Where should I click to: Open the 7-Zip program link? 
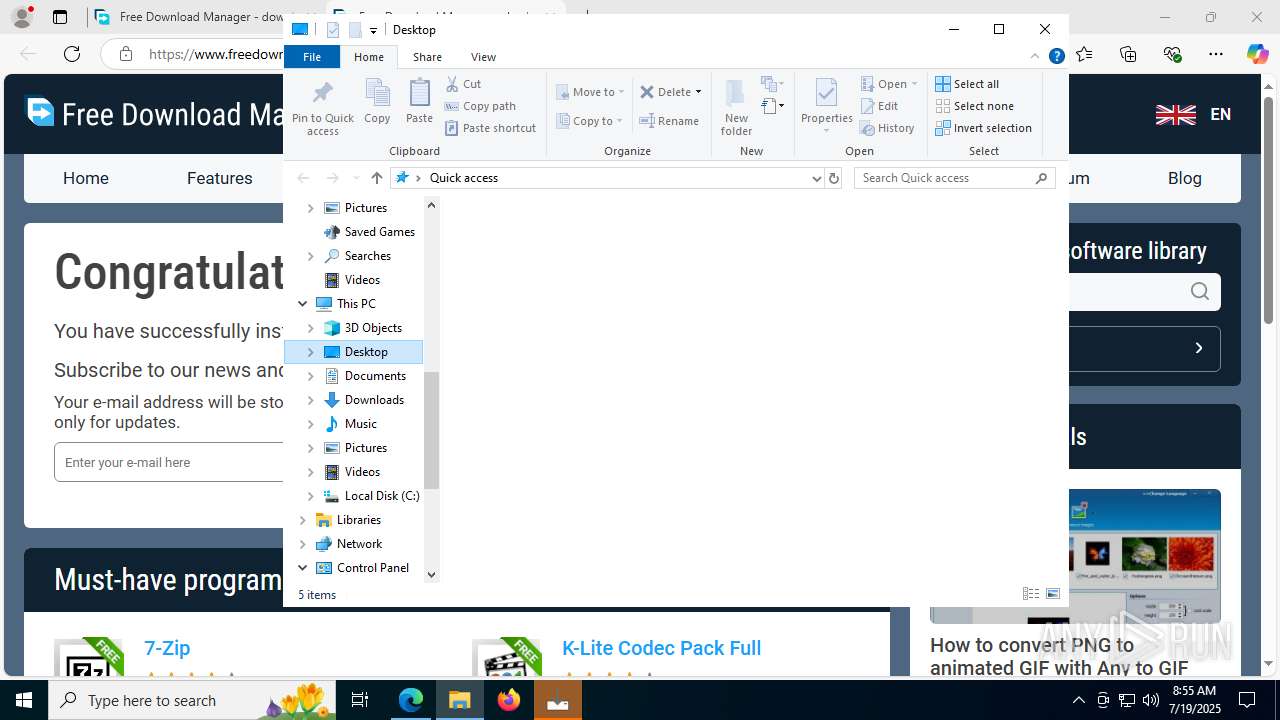click(x=167, y=648)
